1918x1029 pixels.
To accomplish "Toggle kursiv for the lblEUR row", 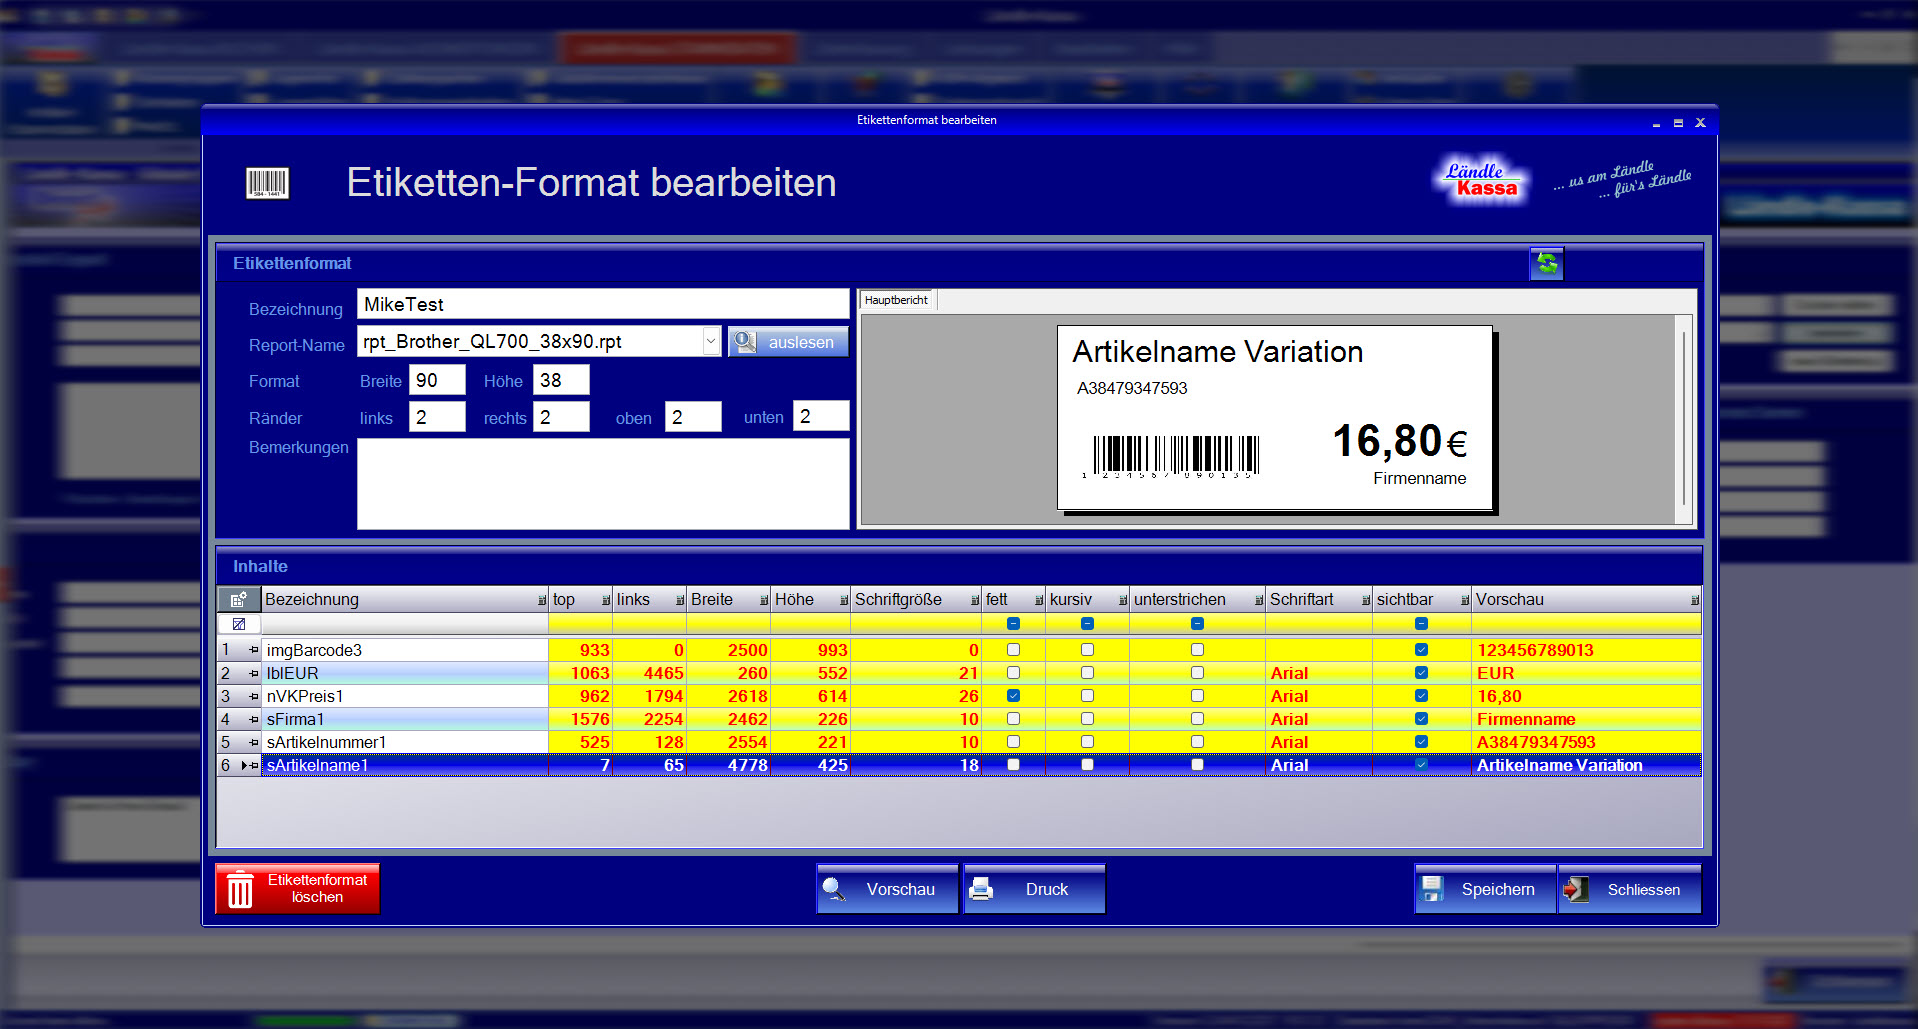I will [1087, 673].
